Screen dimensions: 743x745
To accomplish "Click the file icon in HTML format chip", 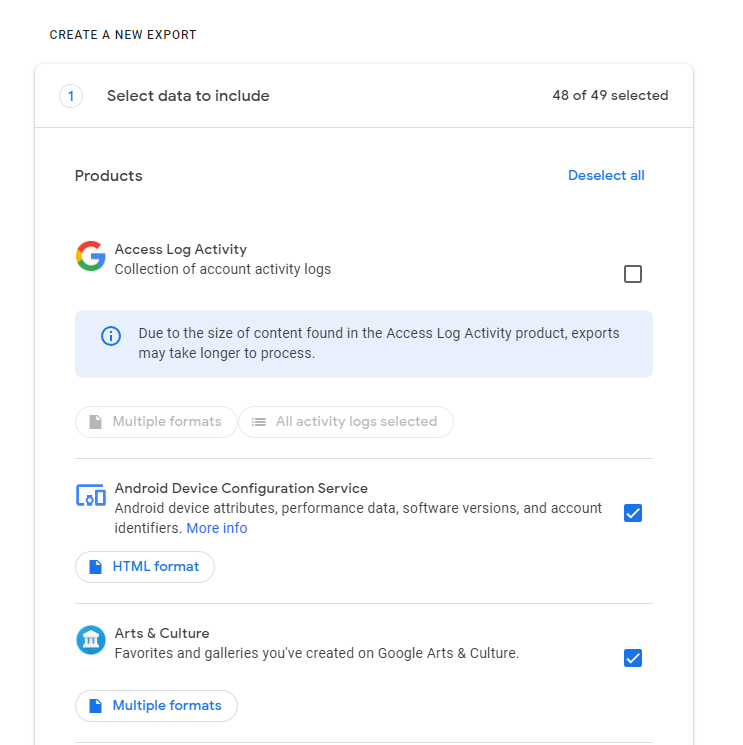I will (x=96, y=567).
